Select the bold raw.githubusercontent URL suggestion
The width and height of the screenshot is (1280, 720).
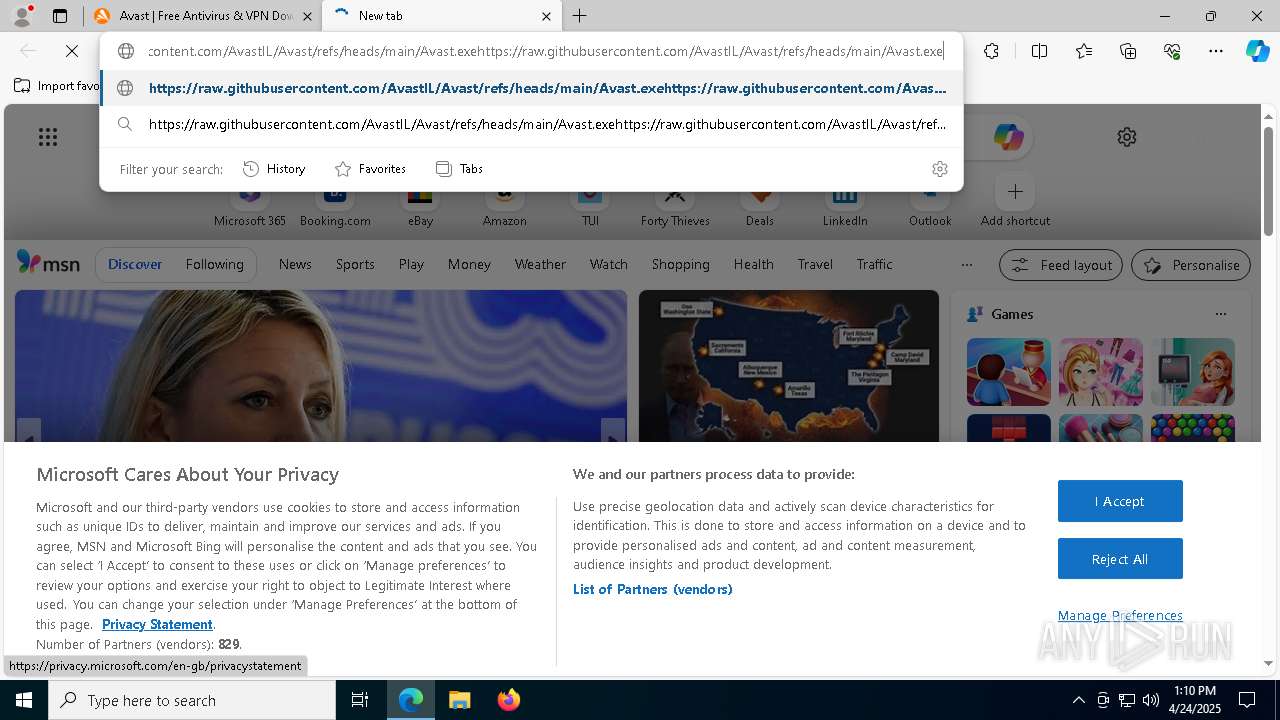point(531,88)
